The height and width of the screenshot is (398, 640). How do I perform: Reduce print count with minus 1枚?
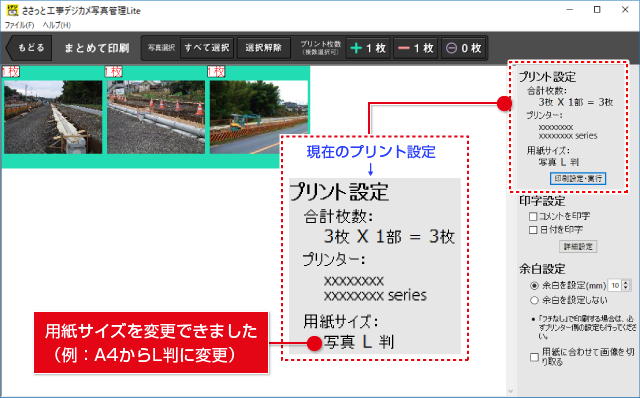[416, 48]
